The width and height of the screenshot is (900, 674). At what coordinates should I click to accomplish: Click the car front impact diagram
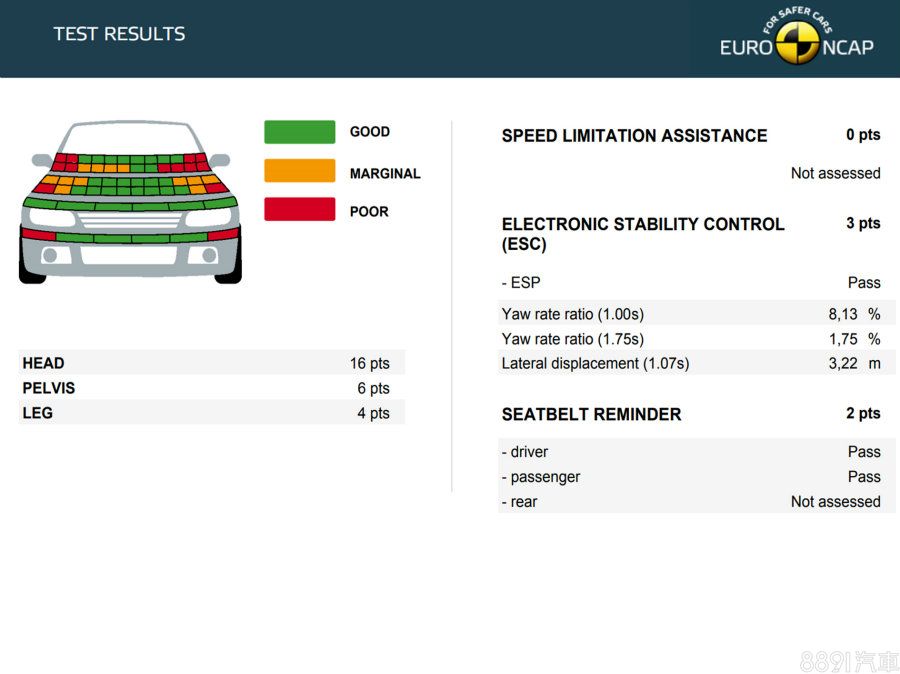(130, 202)
